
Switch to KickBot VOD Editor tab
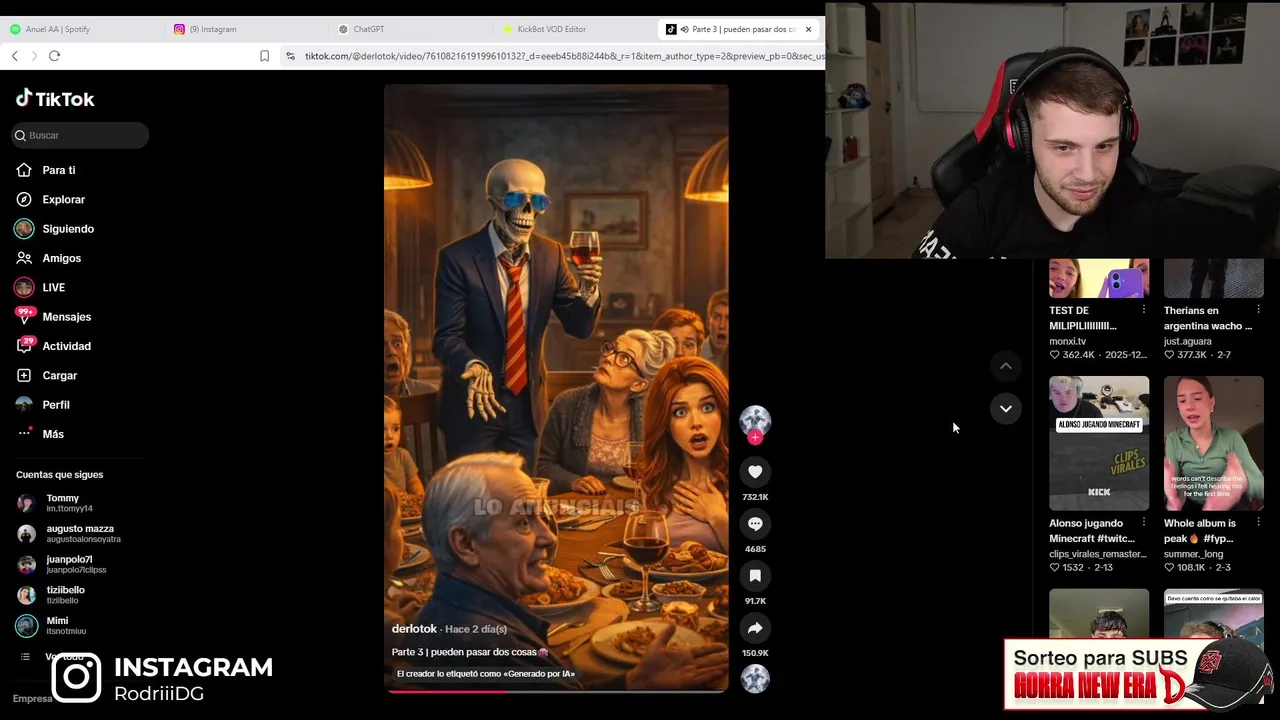tap(570, 29)
